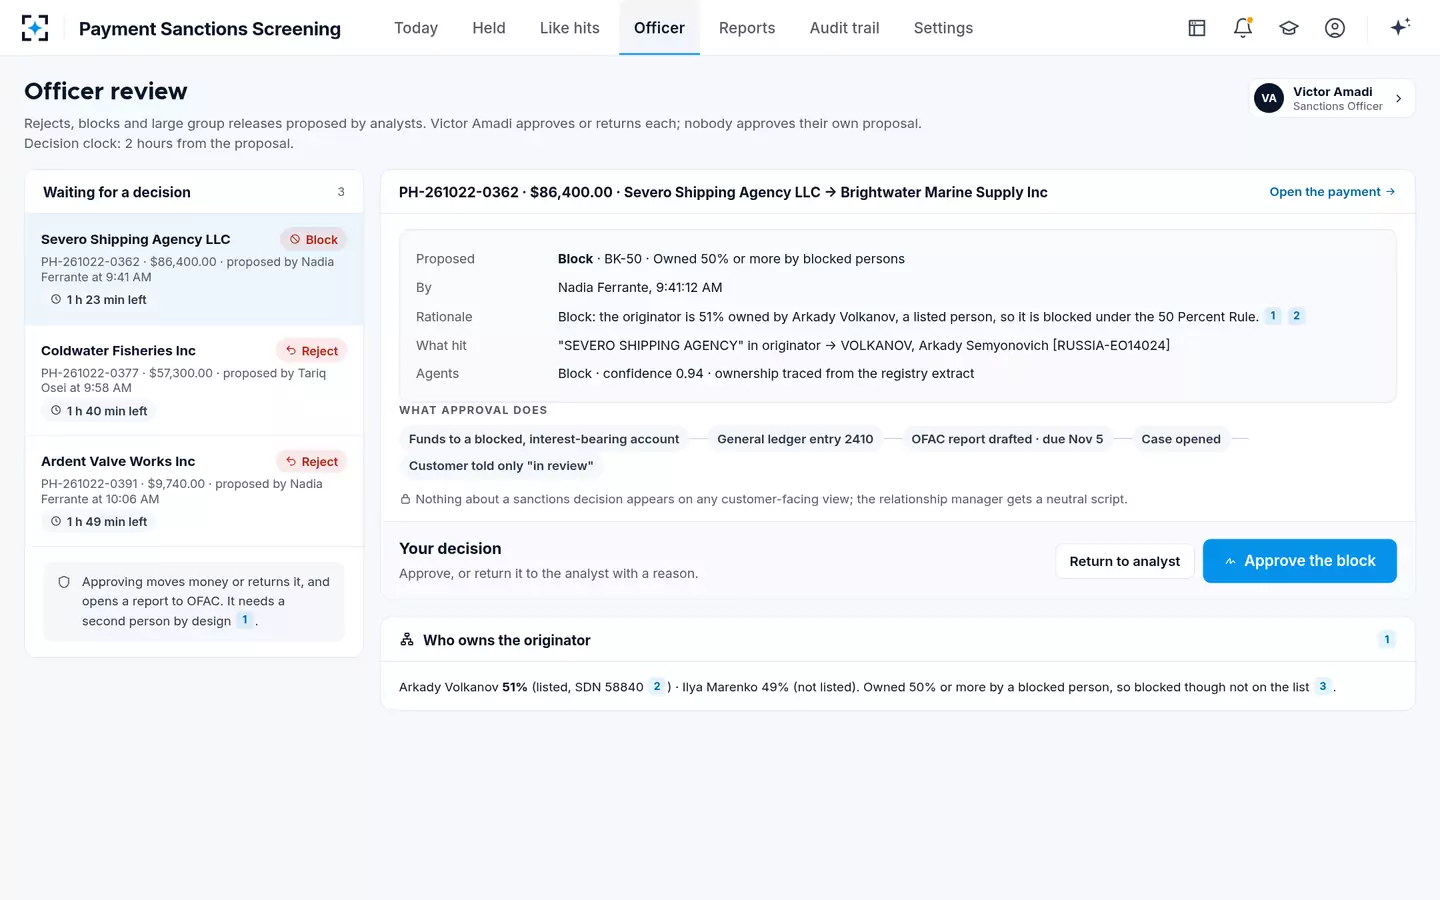Click the 'Funds to a blocked, interest-bearing account' step
Viewport: 1440px width, 900px height.
[x=544, y=439]
